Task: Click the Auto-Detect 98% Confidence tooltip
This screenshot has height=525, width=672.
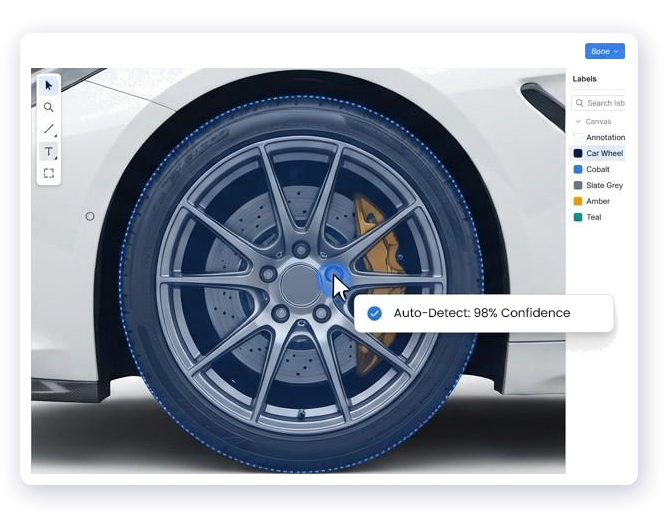Action: point(481,313)
